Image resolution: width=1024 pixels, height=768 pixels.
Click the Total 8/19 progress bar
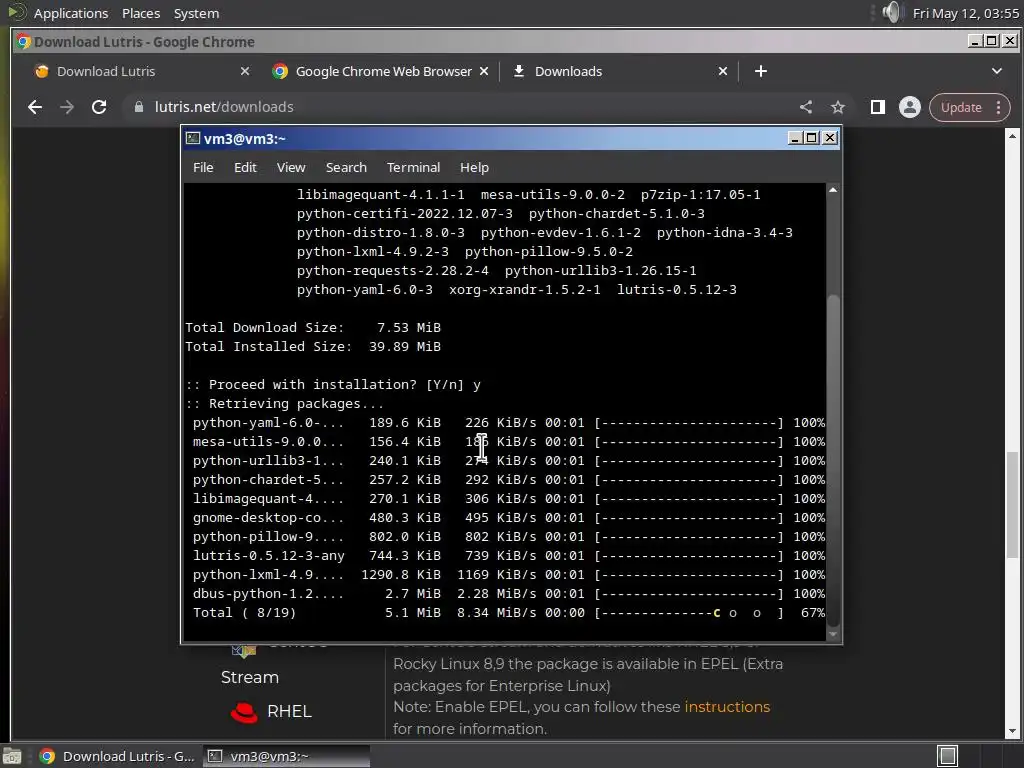[x=689, y=613]
